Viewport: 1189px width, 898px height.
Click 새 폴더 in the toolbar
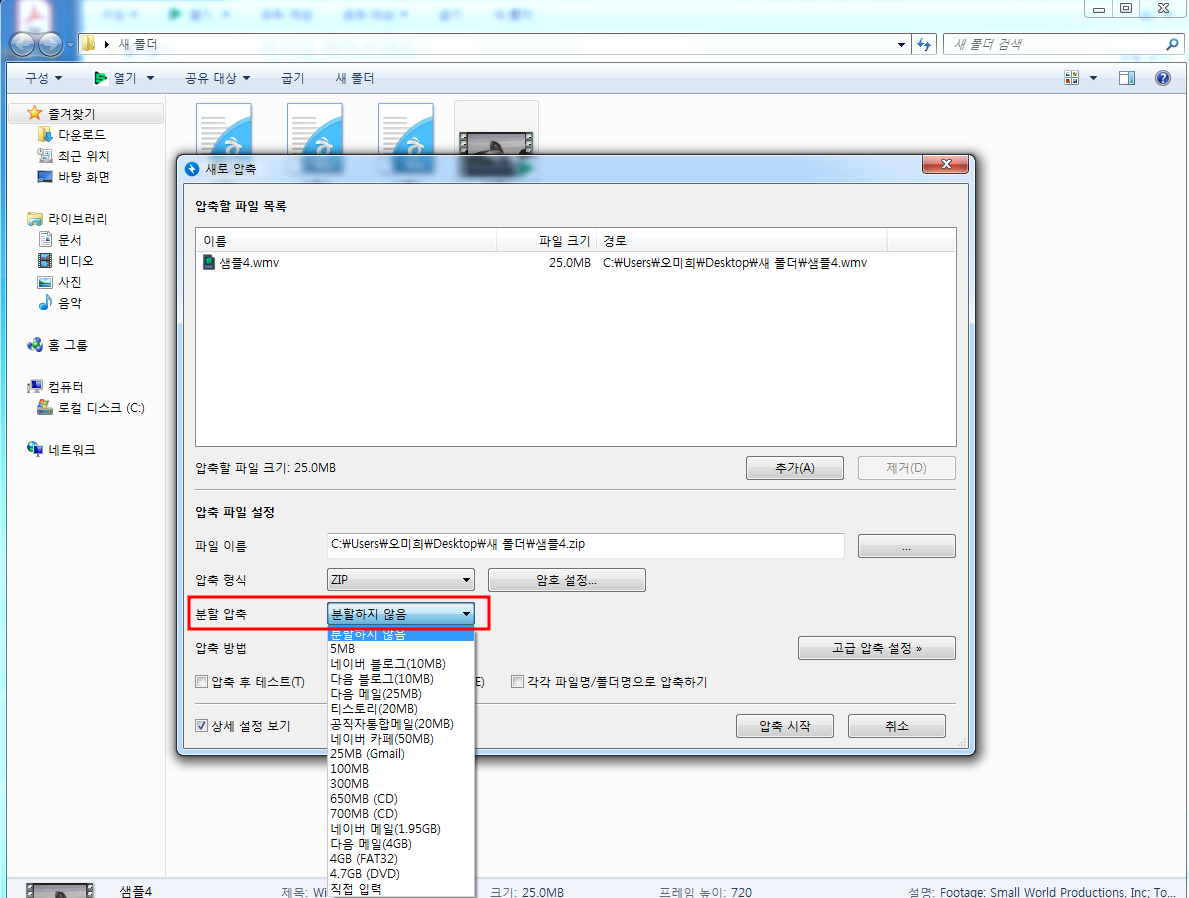[355, 77]
